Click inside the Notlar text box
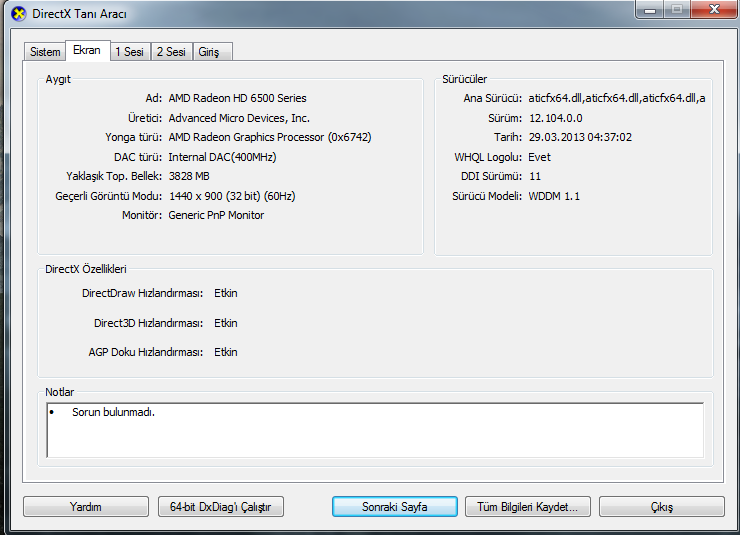Viewport: 740px width, 535px height. (375, 430)
